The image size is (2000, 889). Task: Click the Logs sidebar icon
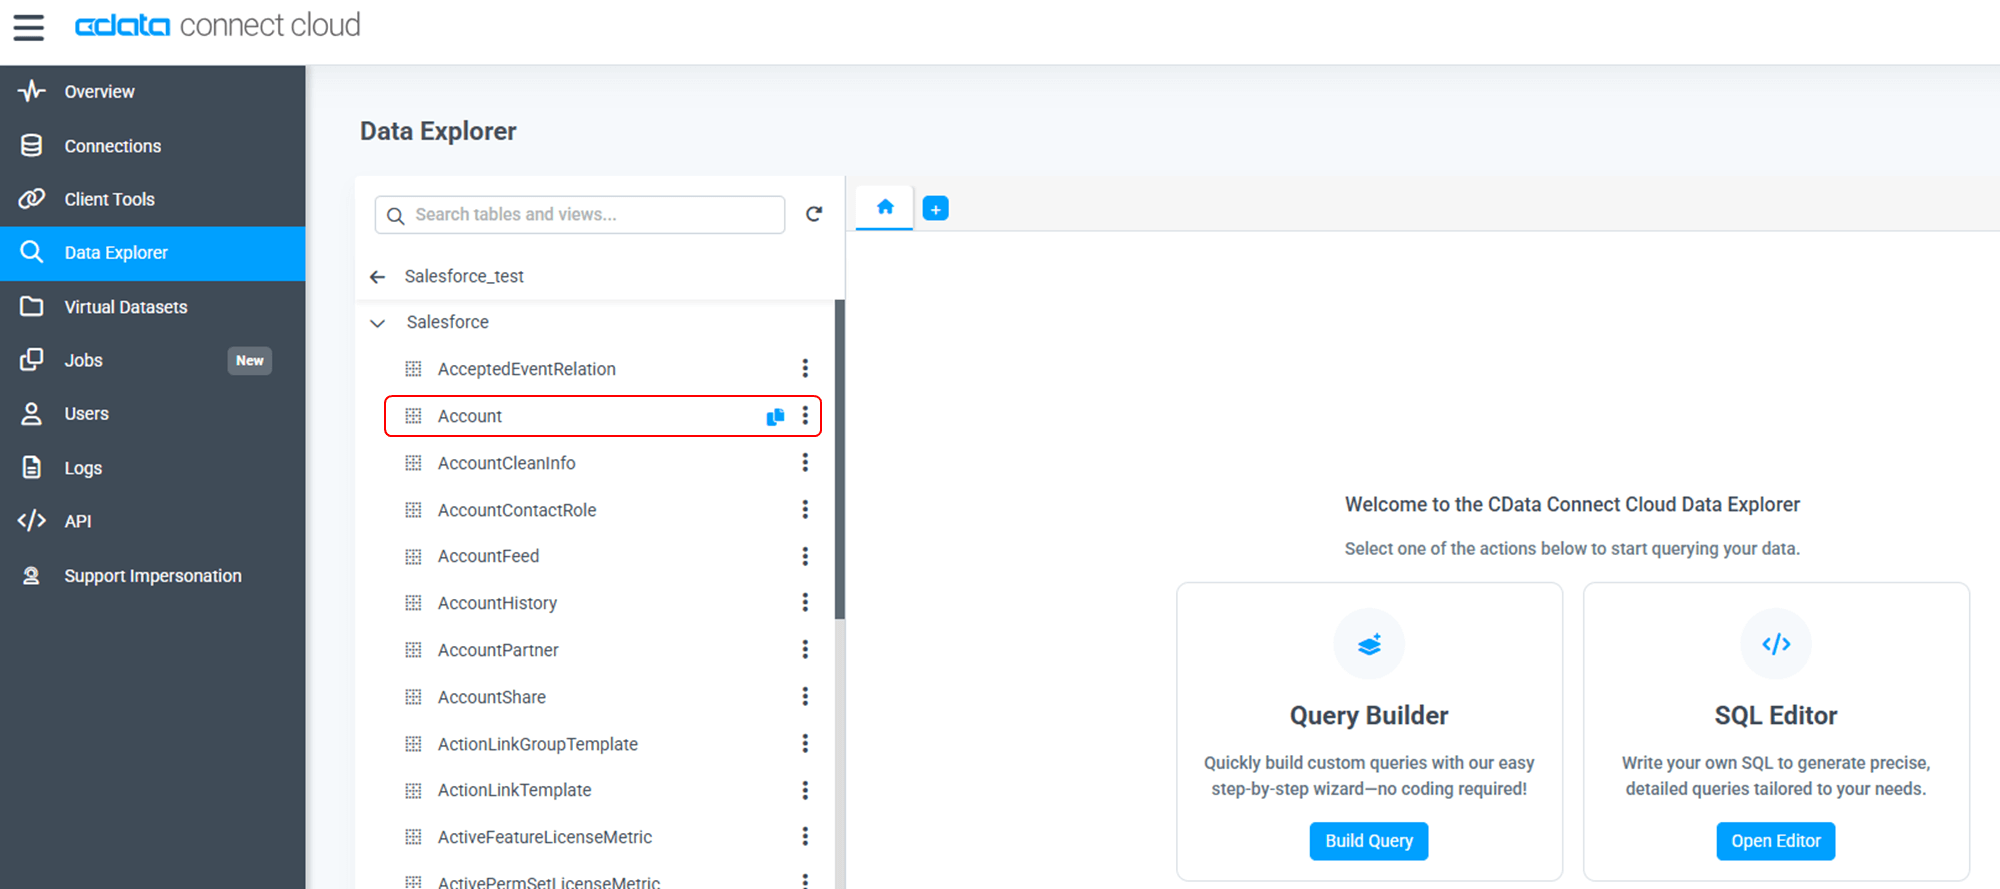[x=32, y=467]
